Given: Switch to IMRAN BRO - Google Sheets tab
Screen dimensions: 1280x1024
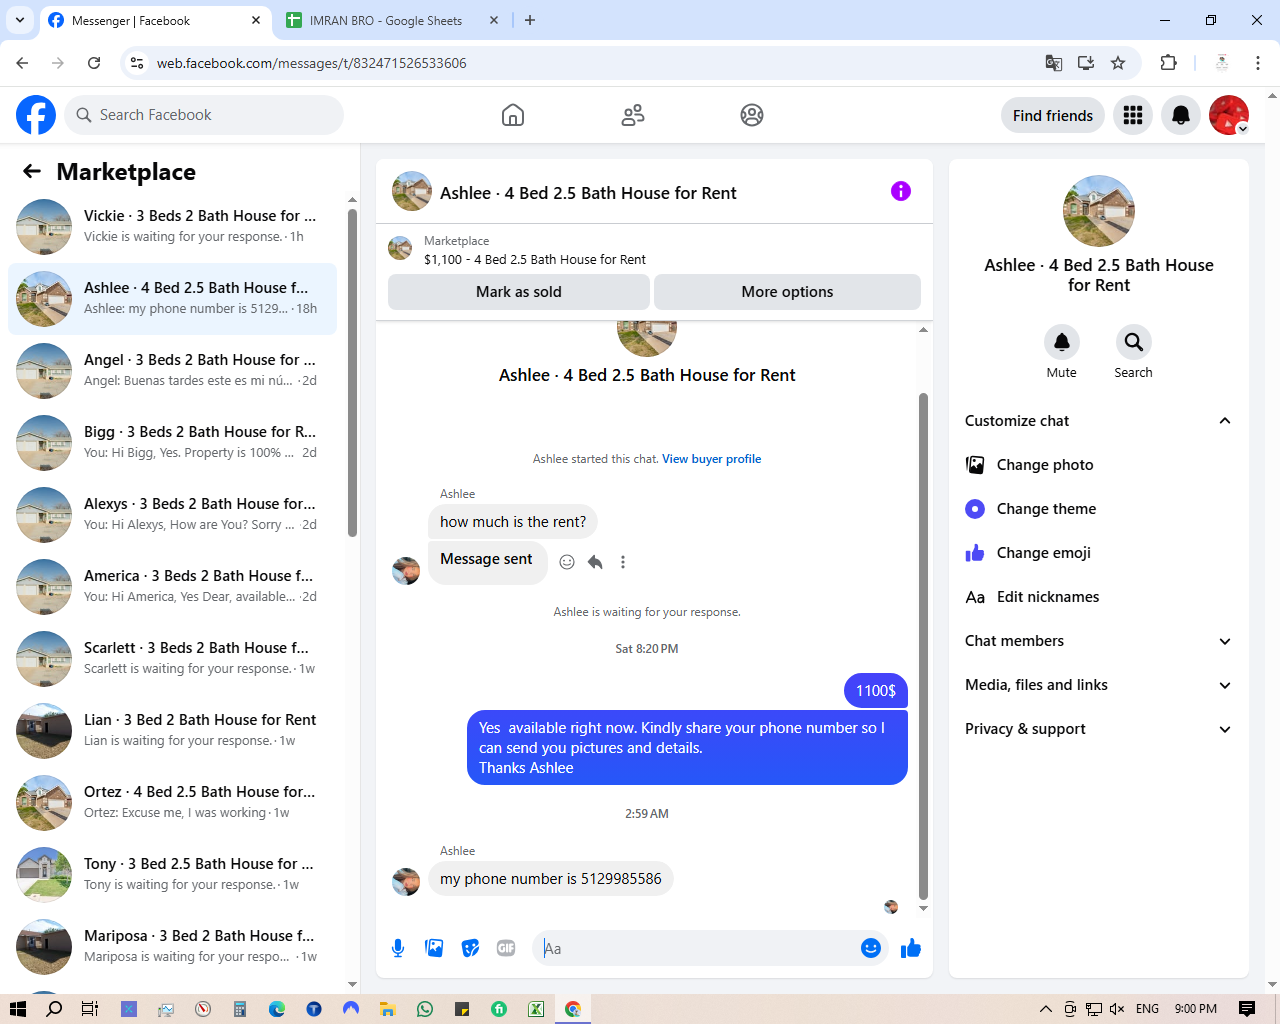Looking at the screenshot, I should [392, 20].
